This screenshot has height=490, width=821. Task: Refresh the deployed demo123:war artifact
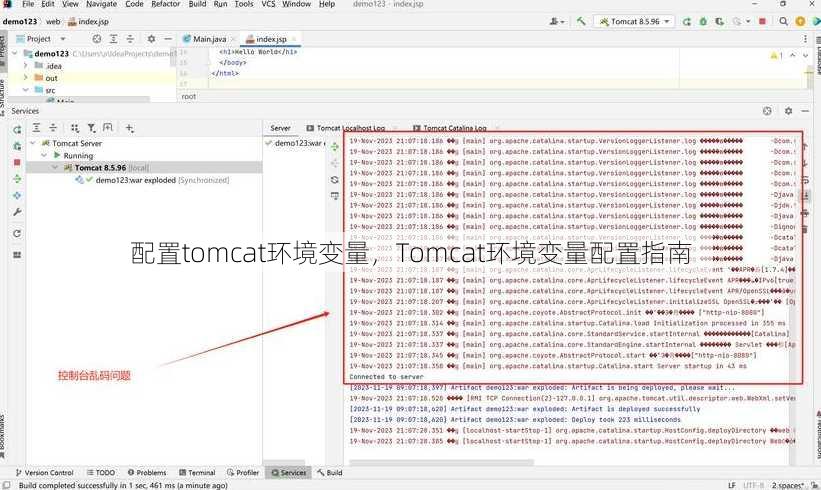(335, 180)
